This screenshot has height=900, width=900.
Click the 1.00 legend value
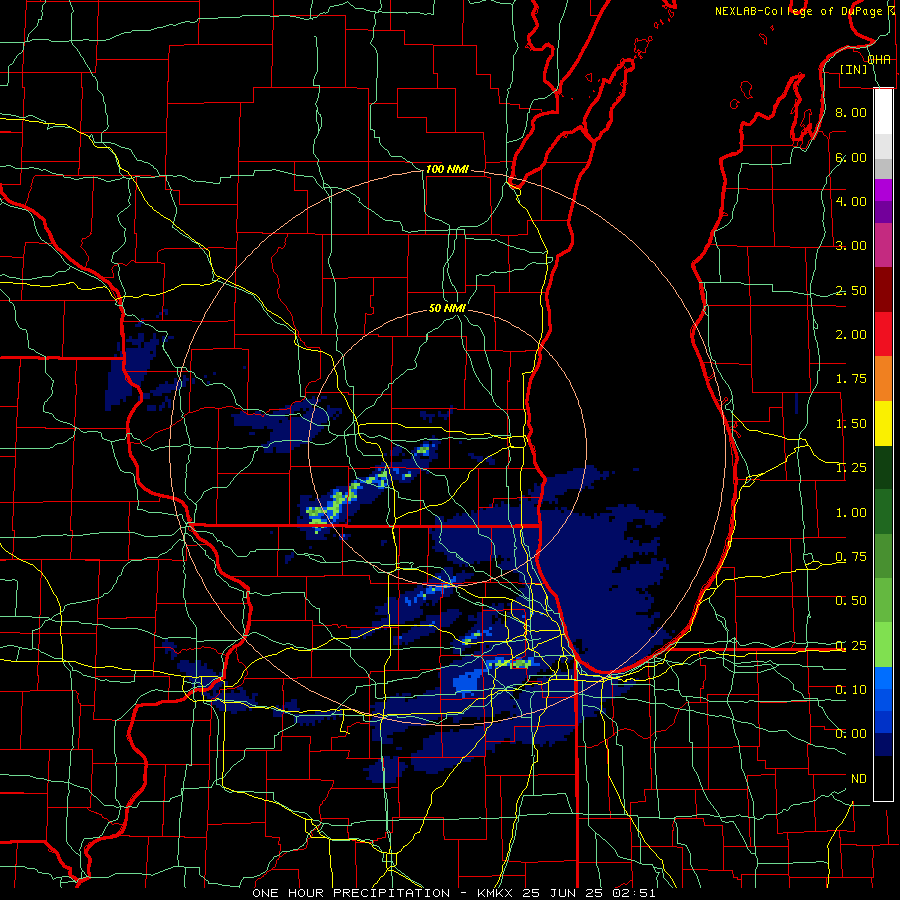[851, 513]
